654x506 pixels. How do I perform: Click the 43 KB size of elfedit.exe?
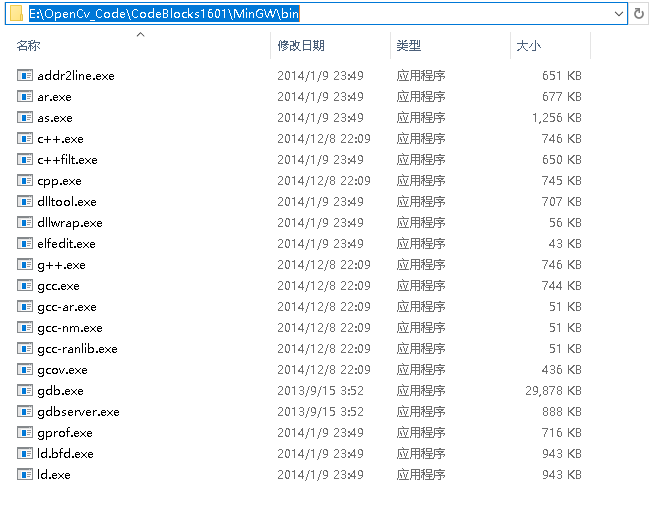[565, 244]
